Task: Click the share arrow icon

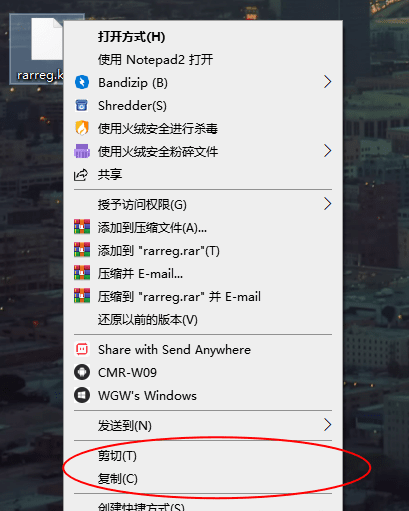Action: point(81,175)
